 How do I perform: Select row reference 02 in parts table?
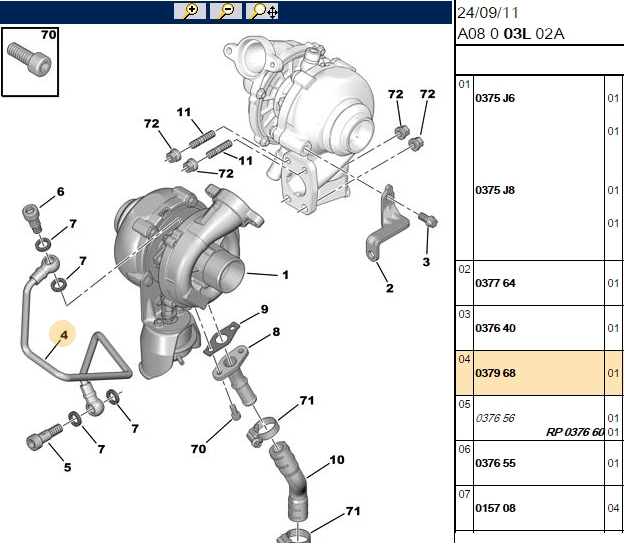(464, 269)
